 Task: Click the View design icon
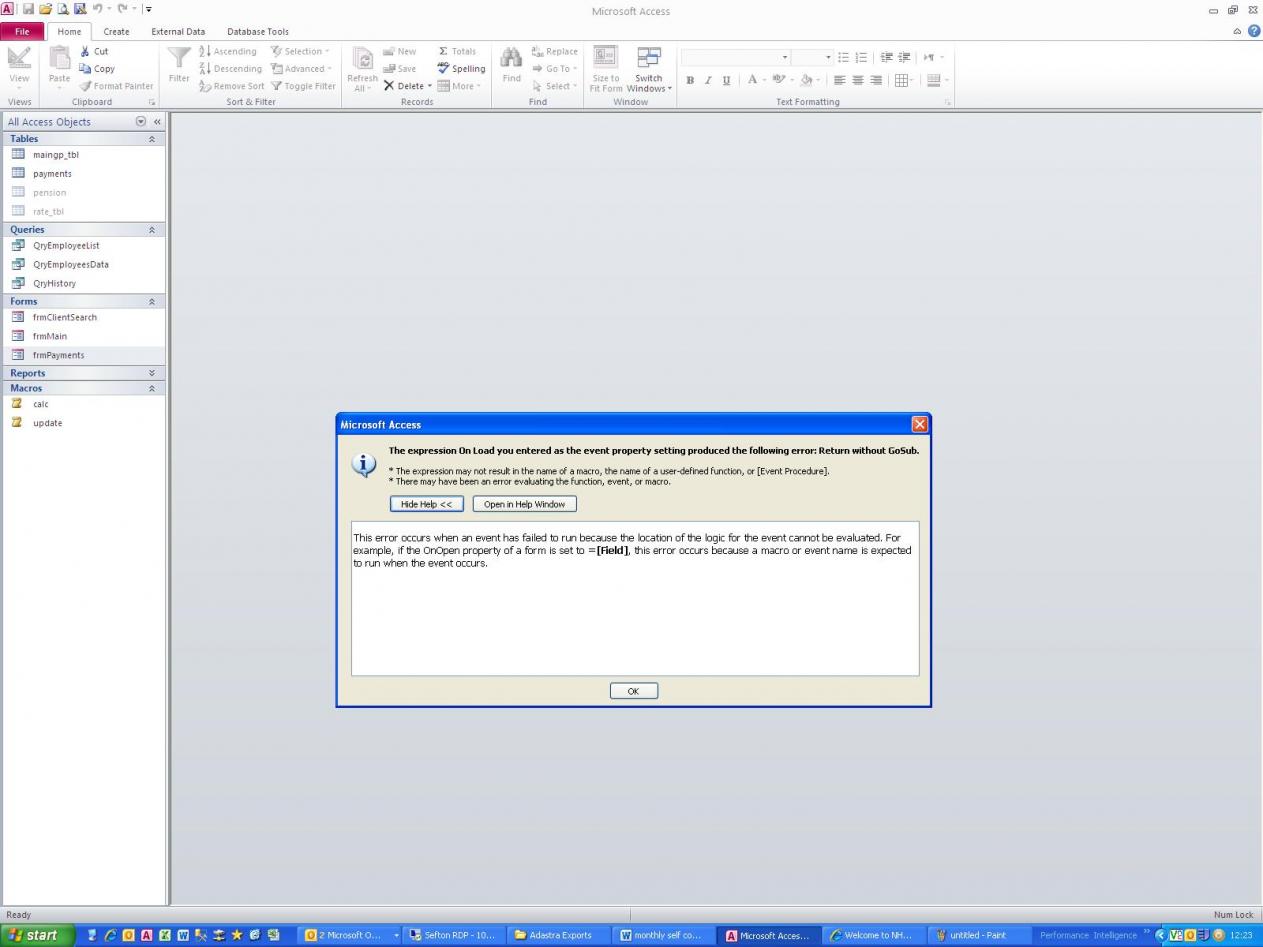(x=19, y=58)
